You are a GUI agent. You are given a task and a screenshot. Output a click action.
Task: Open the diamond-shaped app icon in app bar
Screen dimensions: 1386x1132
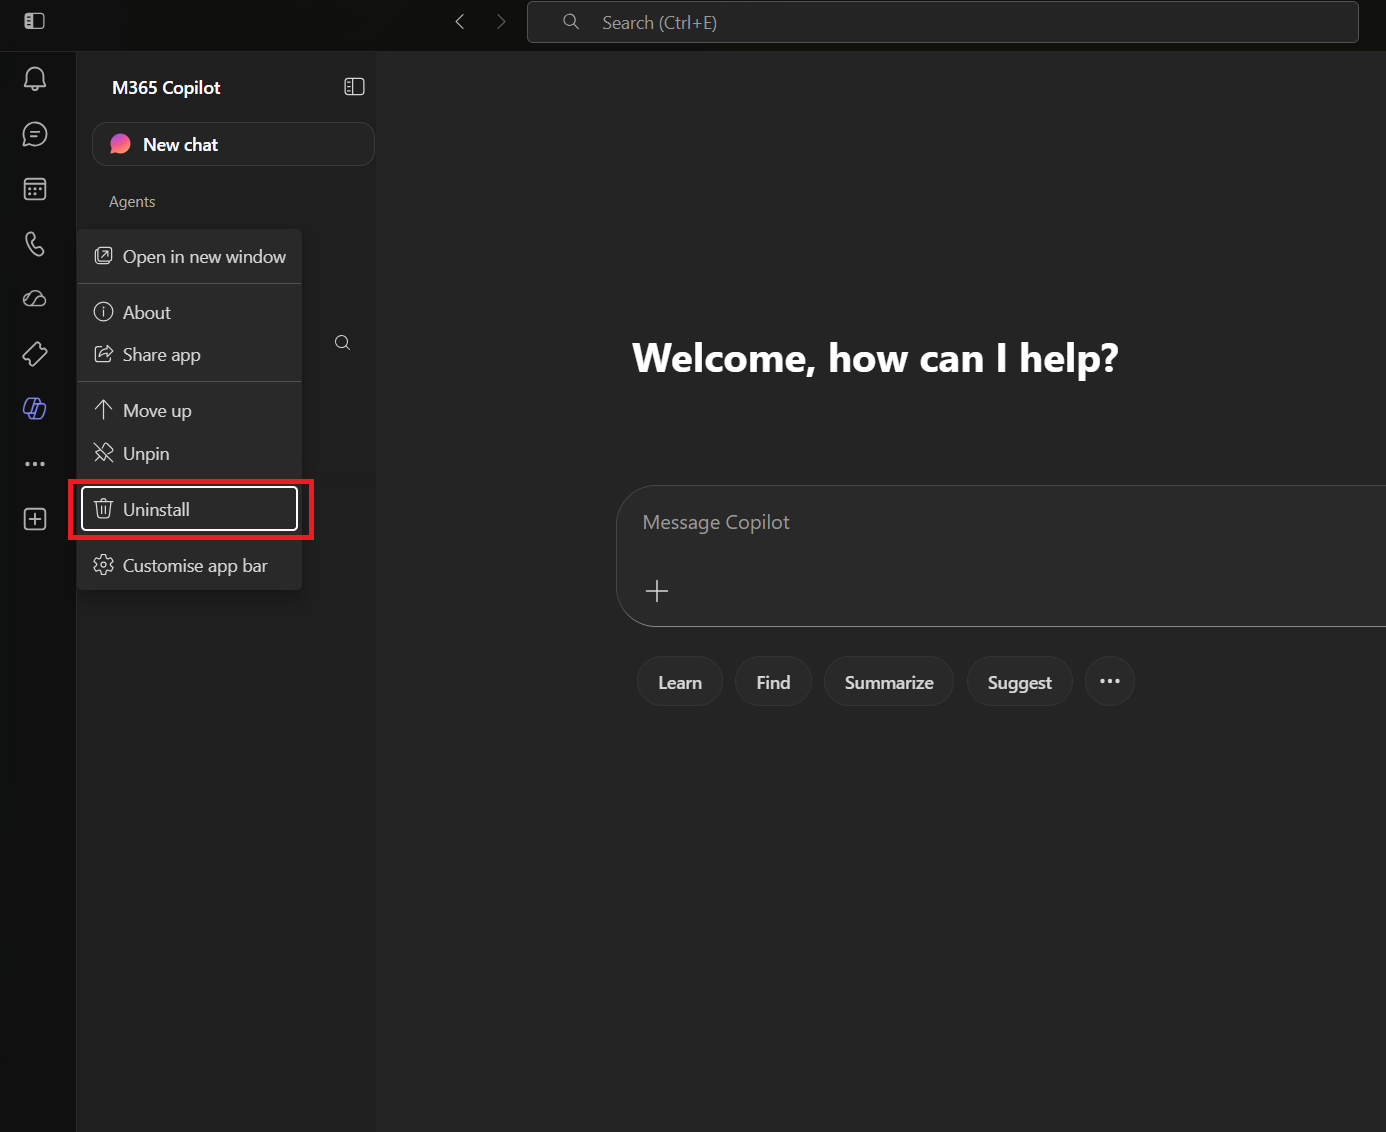click(35, 353)
